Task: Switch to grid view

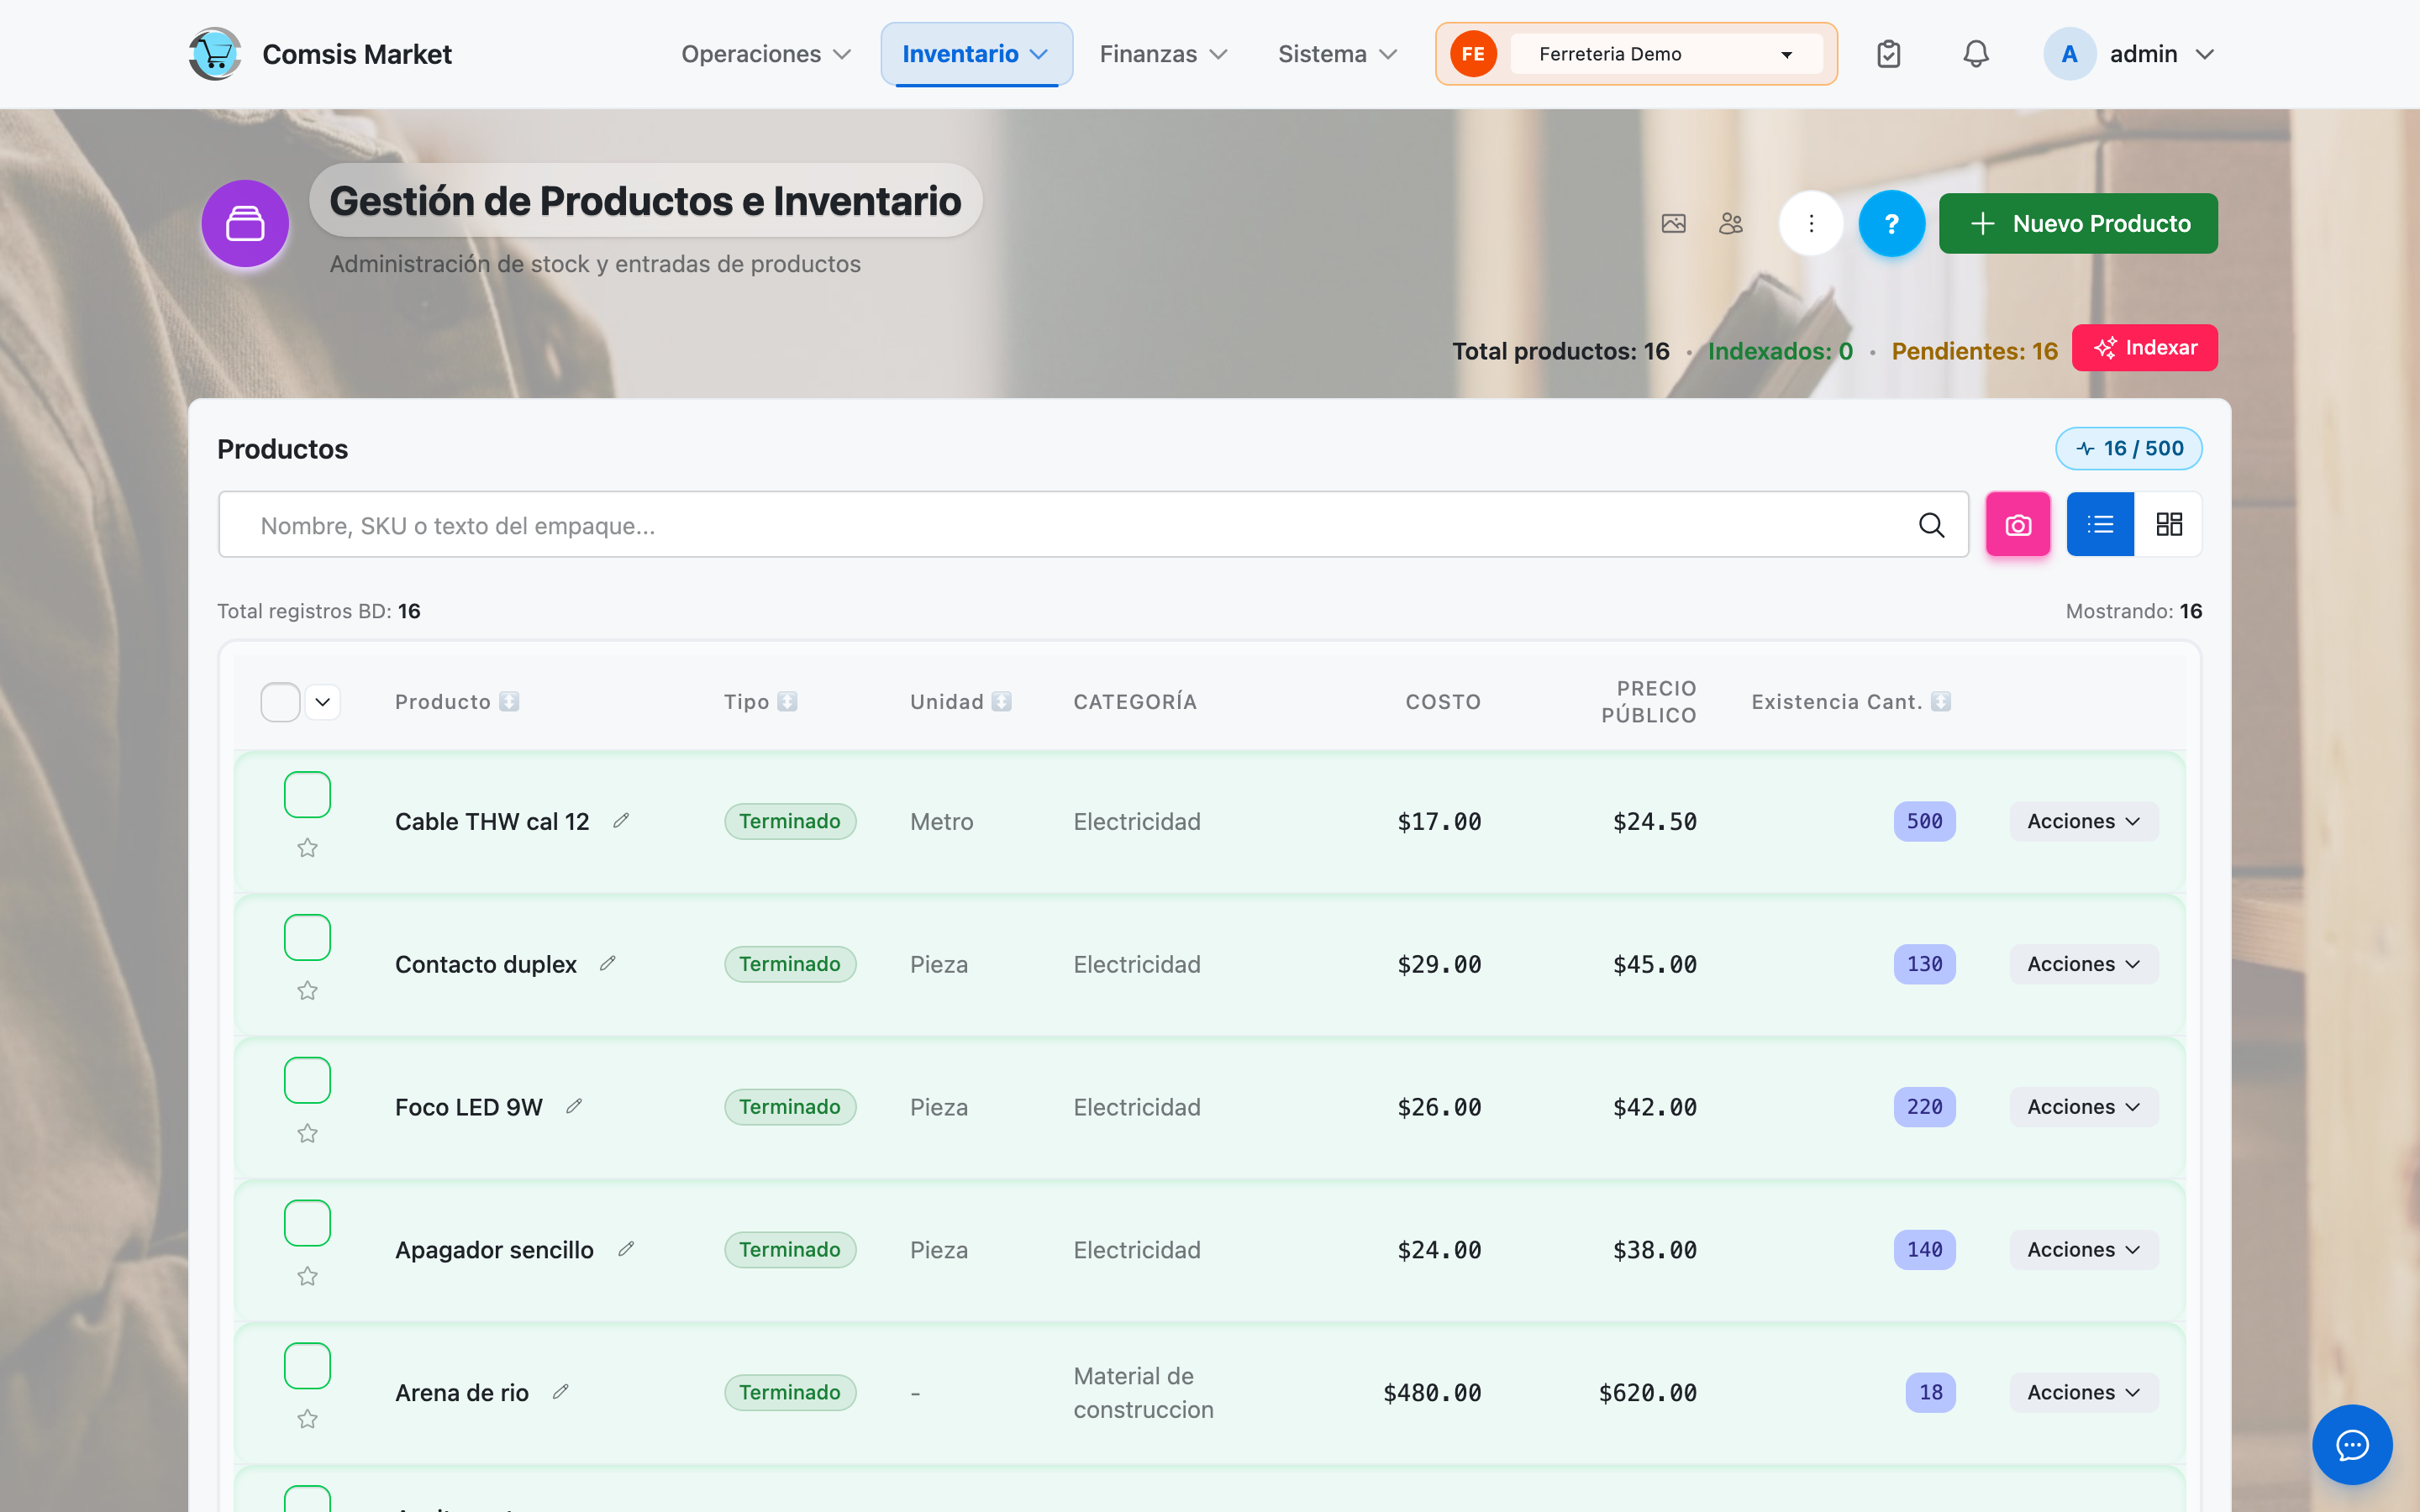Action: coord(2169,525)
